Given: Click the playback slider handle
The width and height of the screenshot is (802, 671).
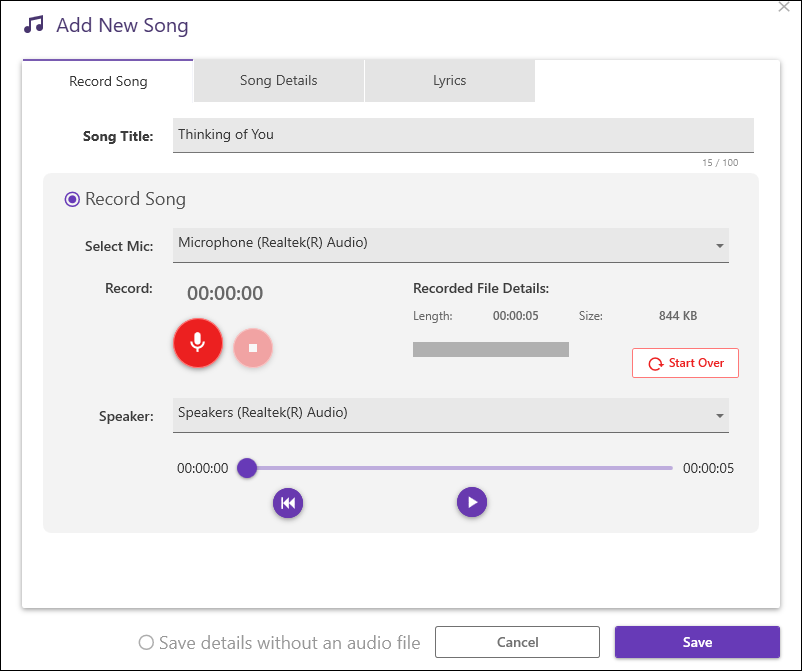Looking at the screenshot, I should pyautogui.click(x=247, y=468).
